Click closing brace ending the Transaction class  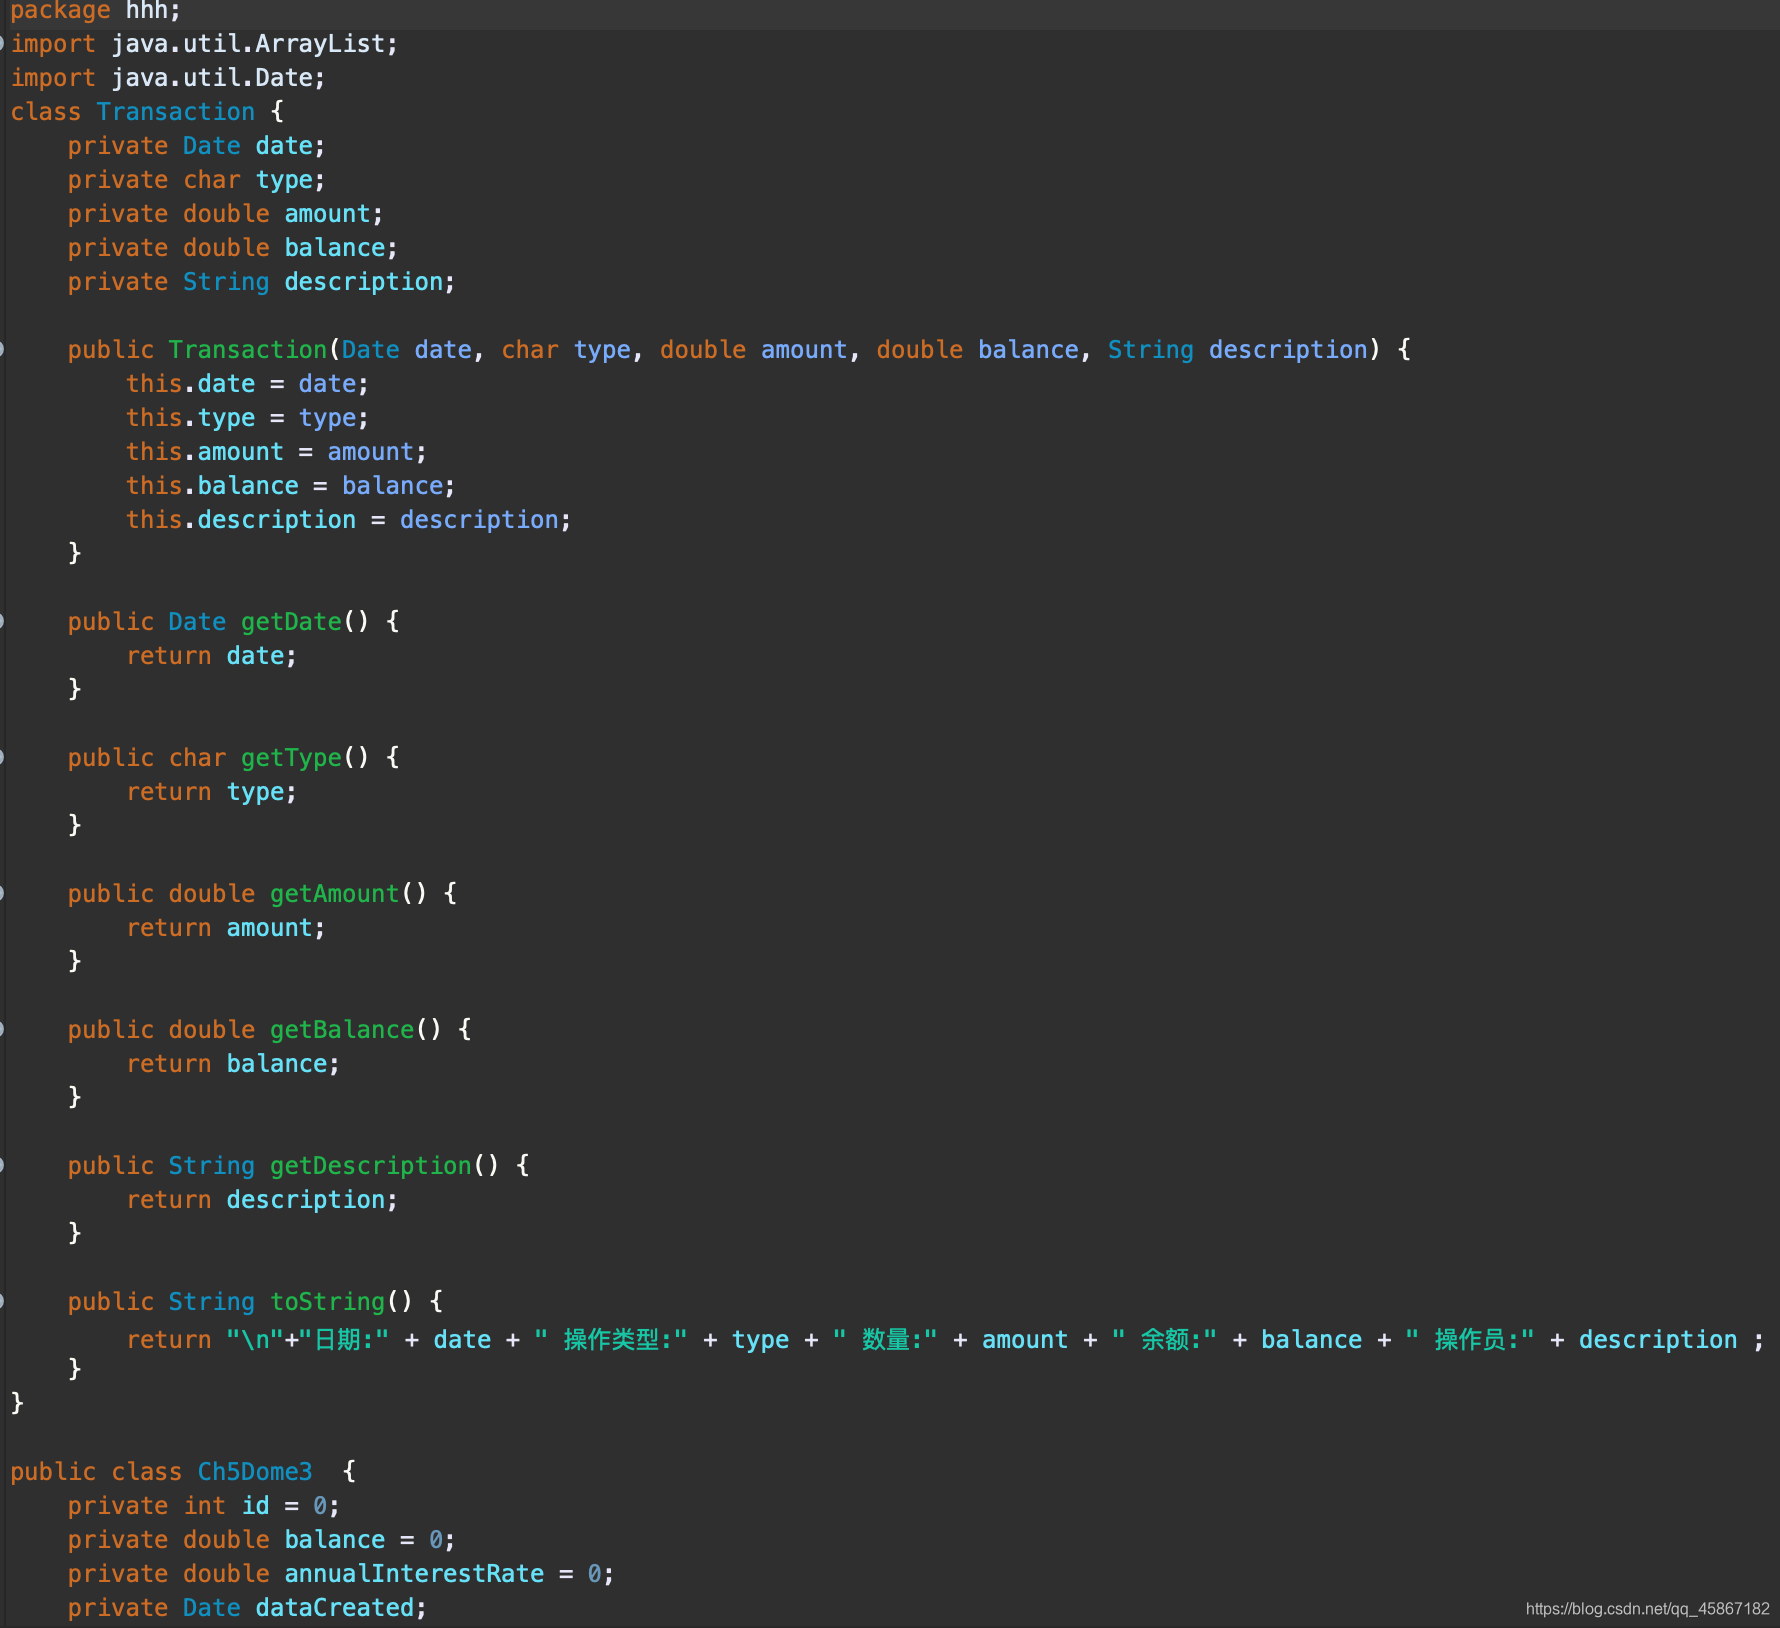[x=17, y=1404]
